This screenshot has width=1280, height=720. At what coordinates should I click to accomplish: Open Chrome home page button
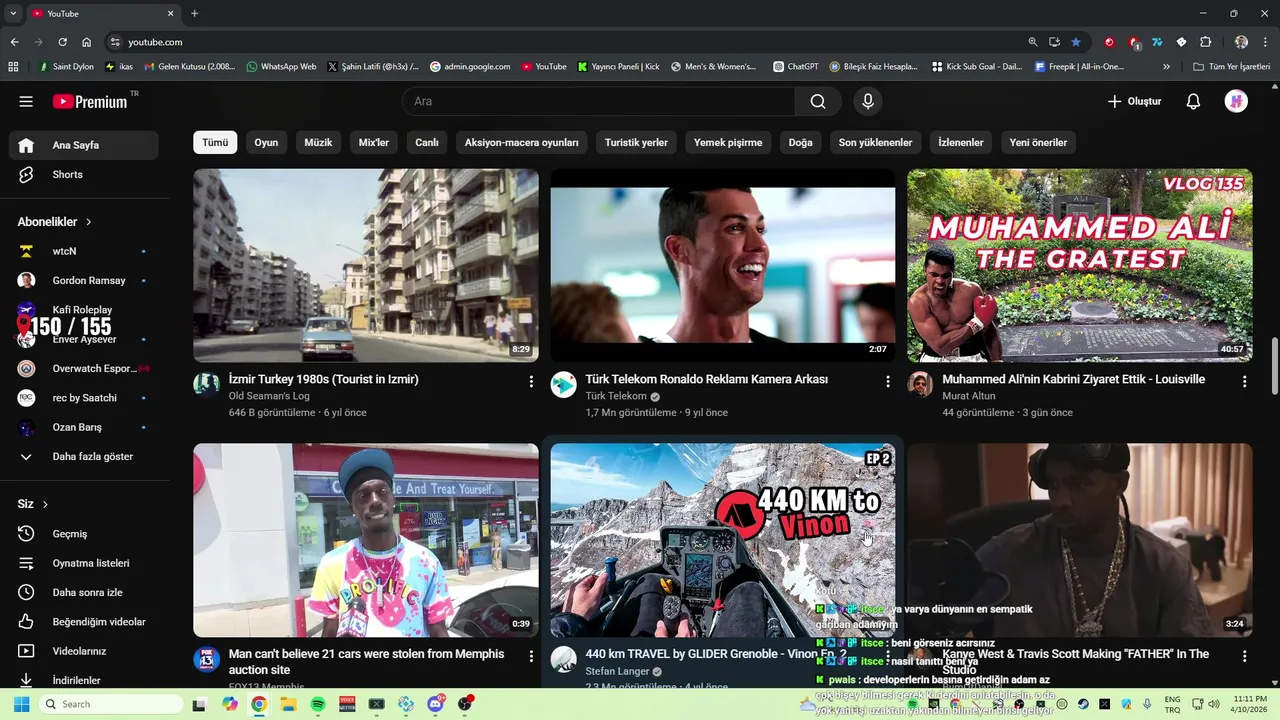(x=87, y=42)
